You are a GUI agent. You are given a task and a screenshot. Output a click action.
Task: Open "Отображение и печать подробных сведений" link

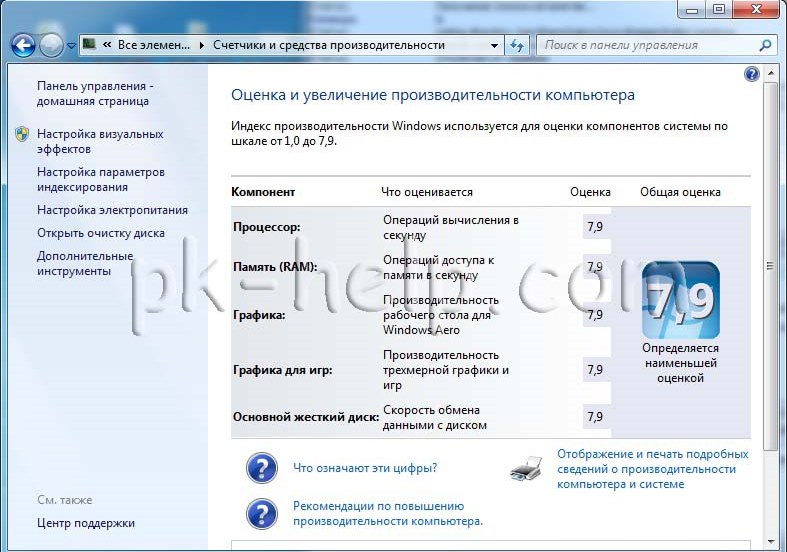point(652,469)
